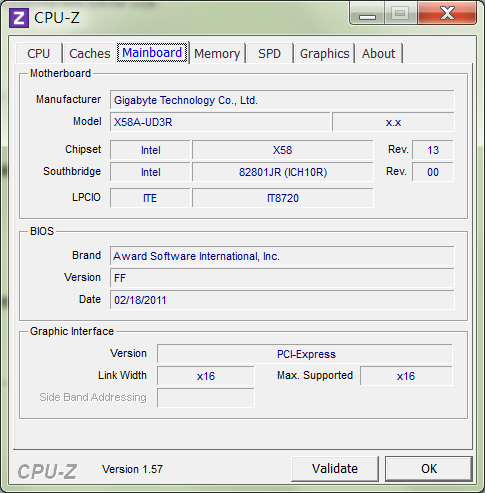Screen dimensions: 485x493
Task: Click the Southbridge vendor field Intel
Action: pyautogui.click(x=150, y=172)
